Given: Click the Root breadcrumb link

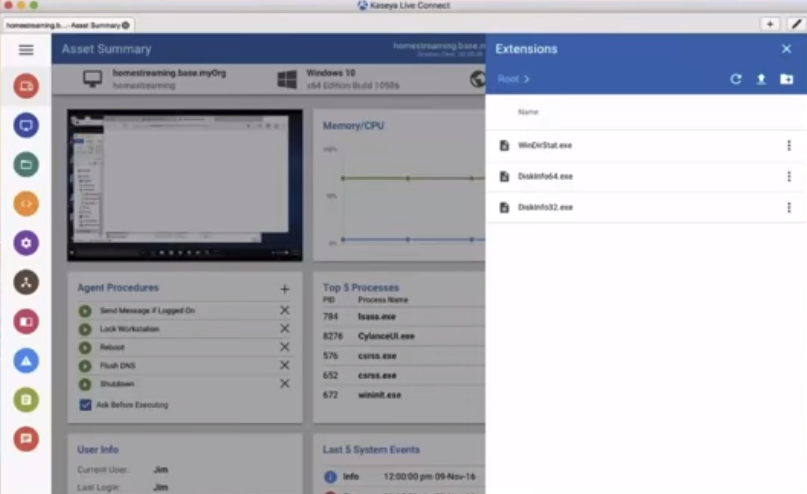Looking at the screenshot, I should [508, 79].
